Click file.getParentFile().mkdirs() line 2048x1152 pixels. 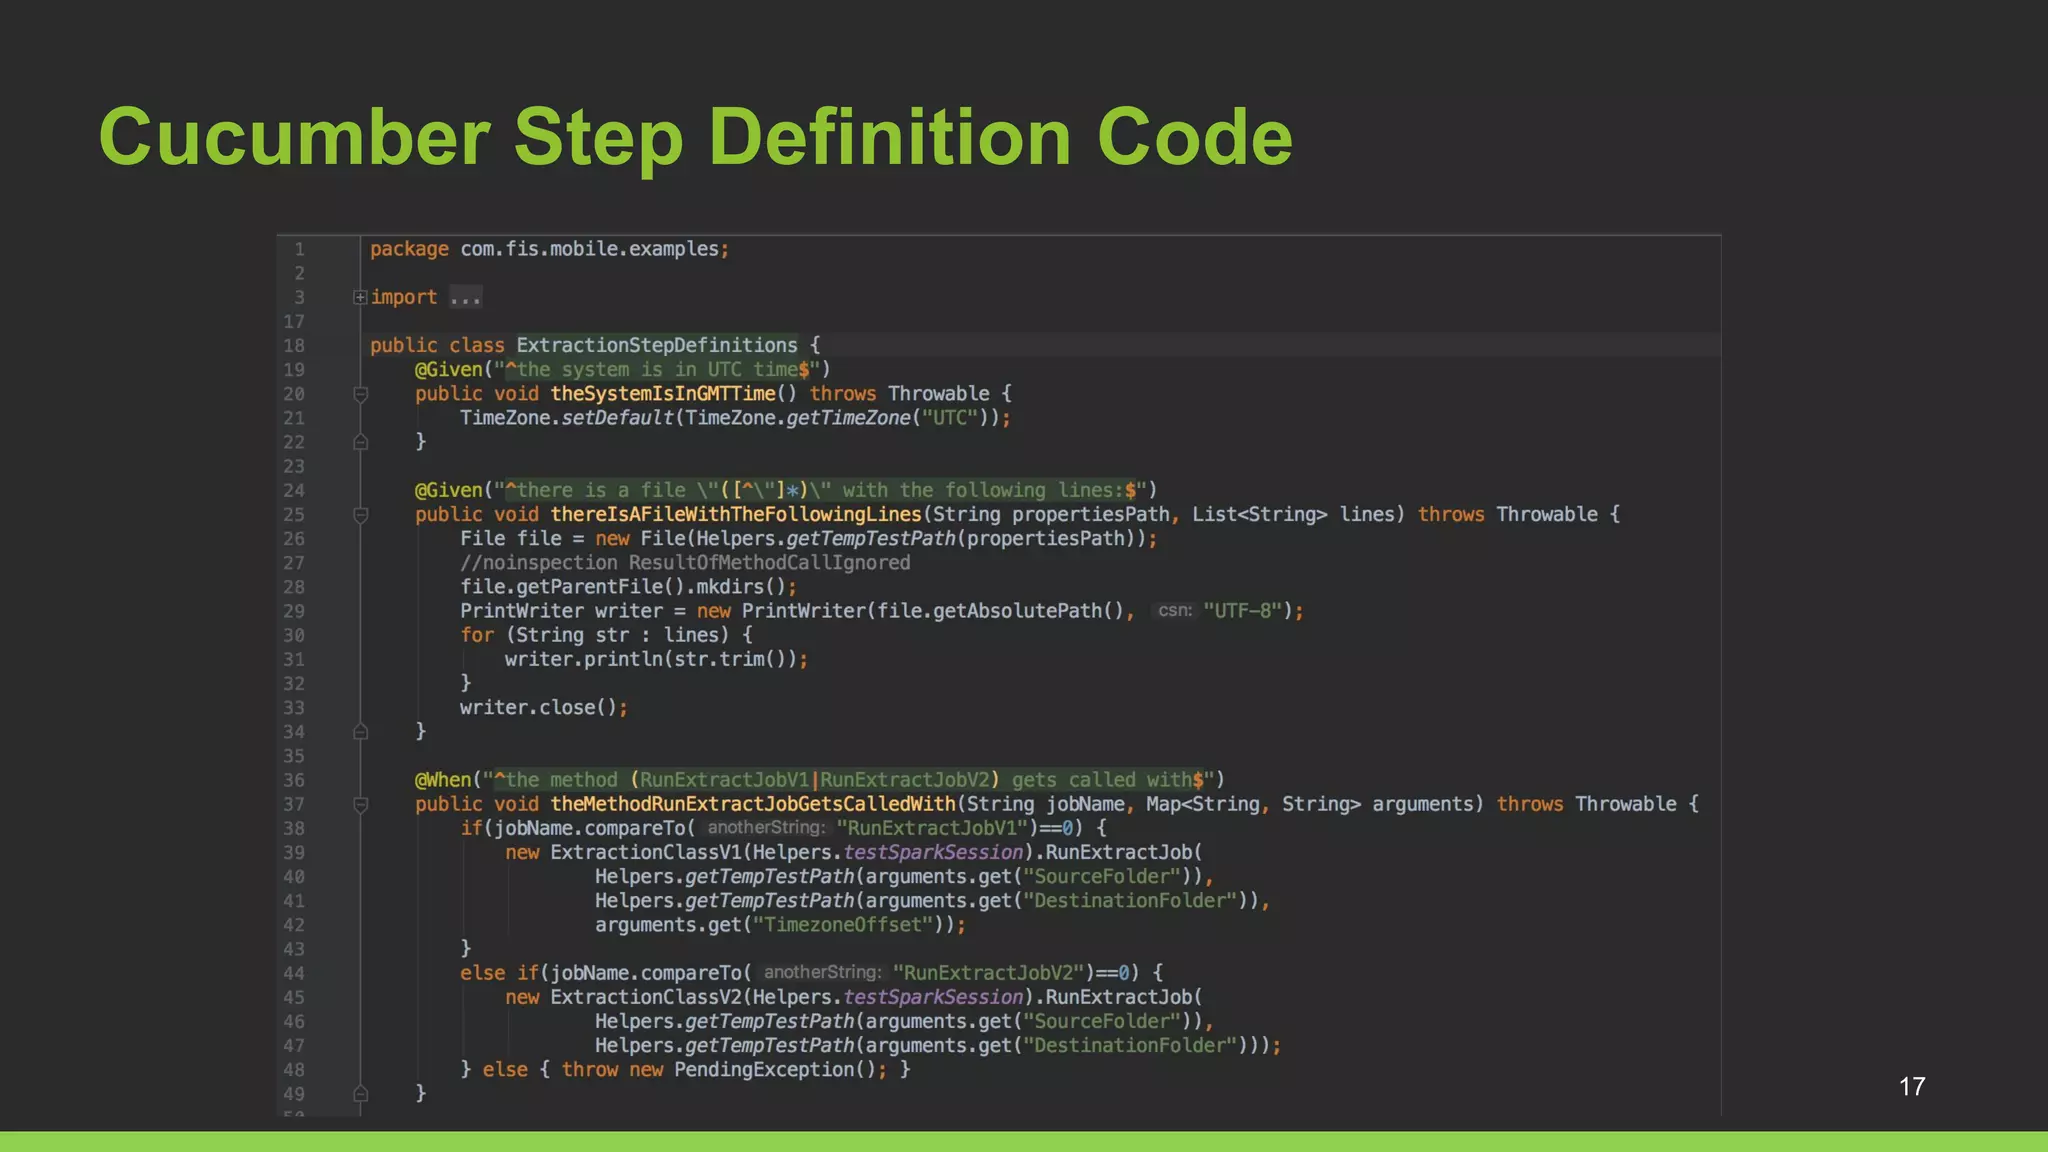[x=628, y=587]
